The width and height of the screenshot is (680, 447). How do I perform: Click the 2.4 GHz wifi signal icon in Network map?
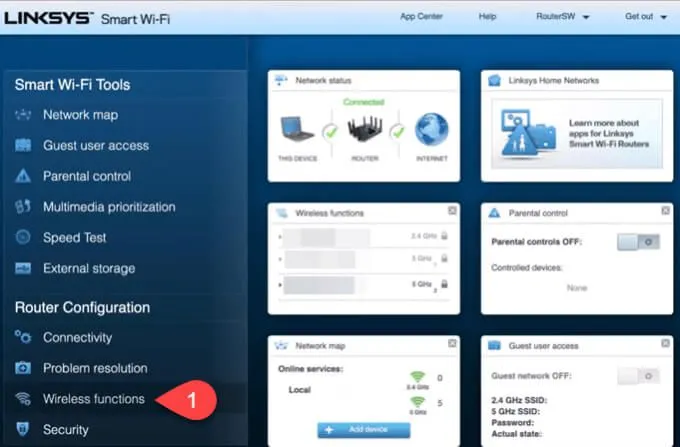418,376
